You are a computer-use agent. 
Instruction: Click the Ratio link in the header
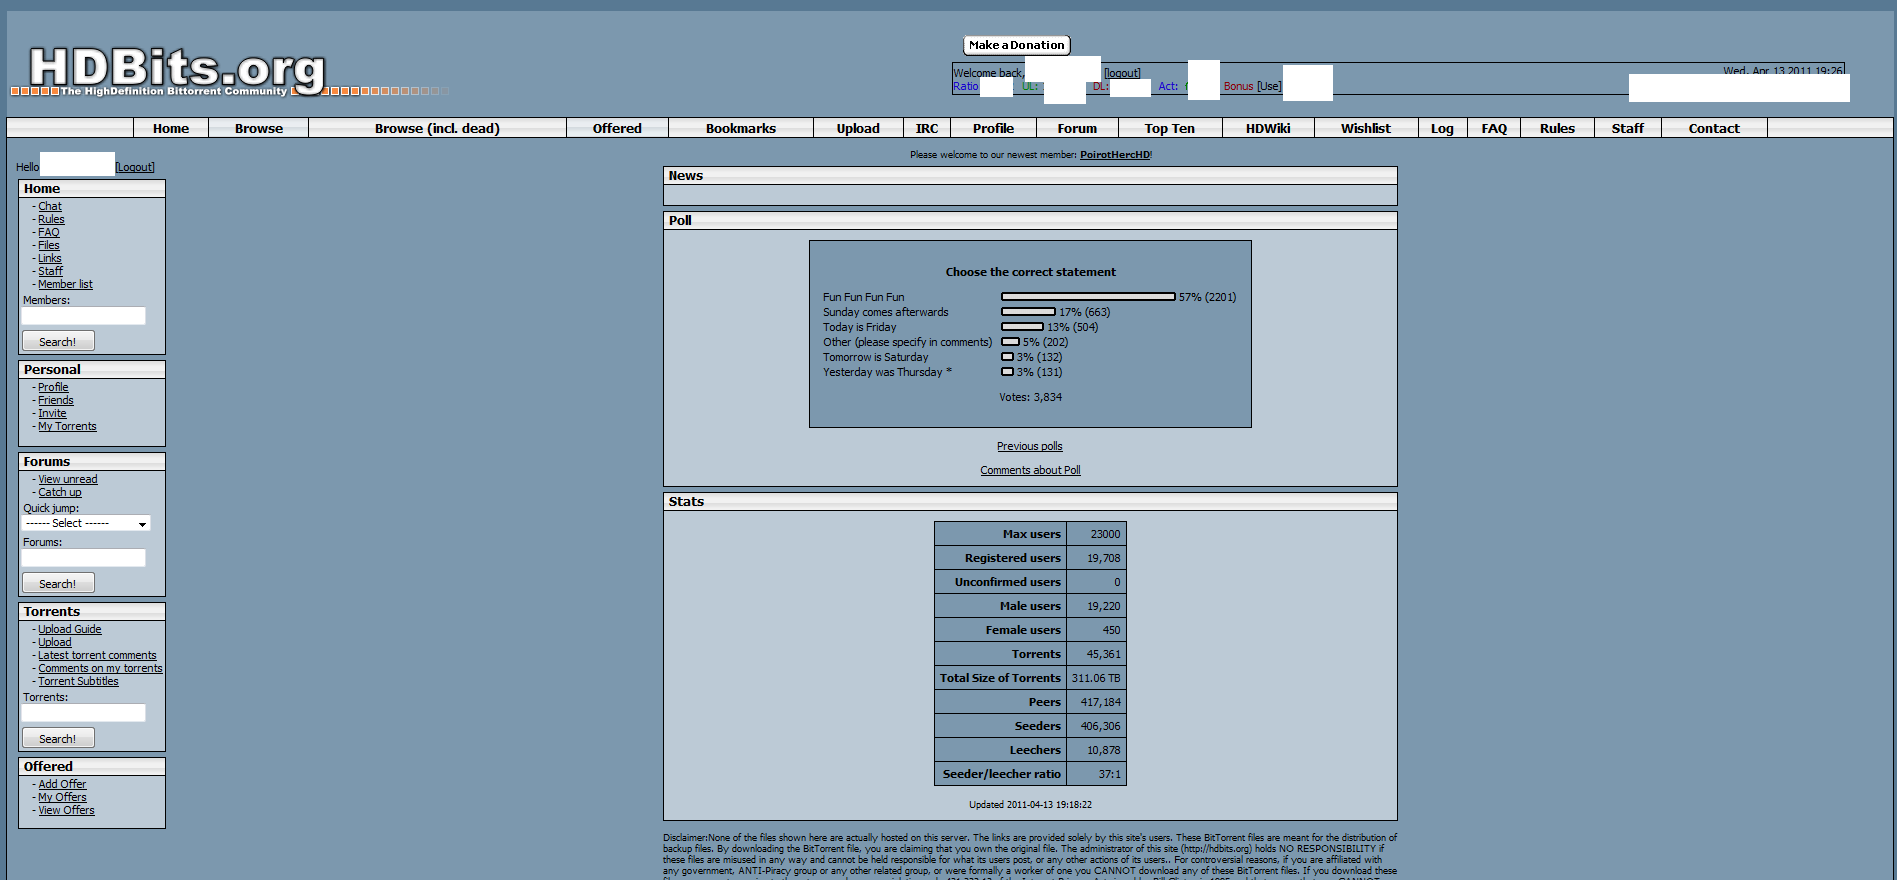(965, 86)
